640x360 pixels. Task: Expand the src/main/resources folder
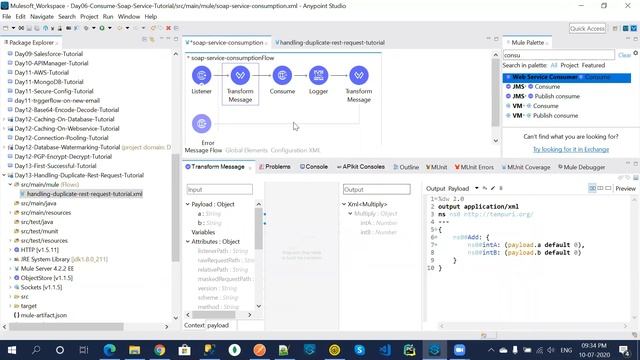click(10, 213)
